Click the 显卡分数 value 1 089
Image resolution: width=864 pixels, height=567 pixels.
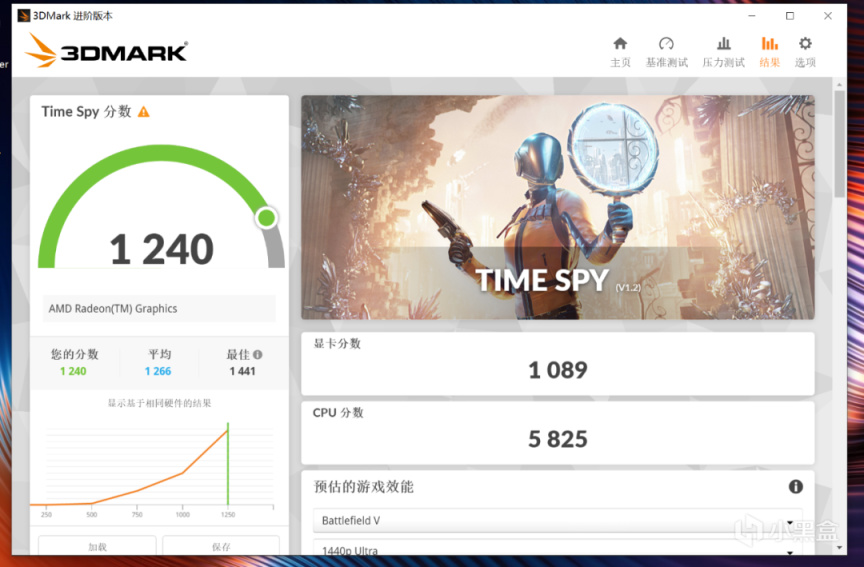(558, 370)
